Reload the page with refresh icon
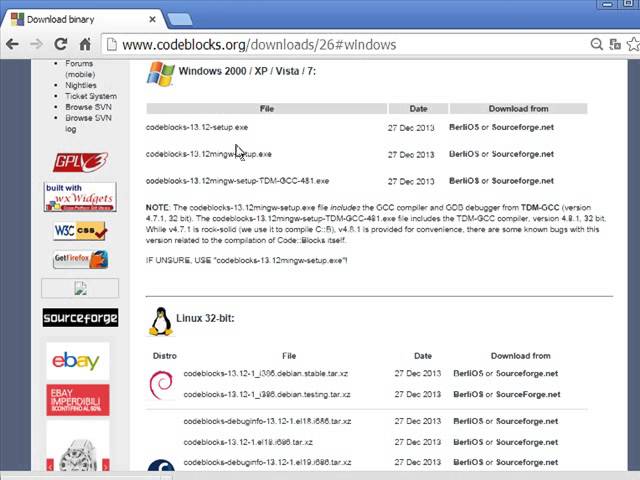 [61, 44]
